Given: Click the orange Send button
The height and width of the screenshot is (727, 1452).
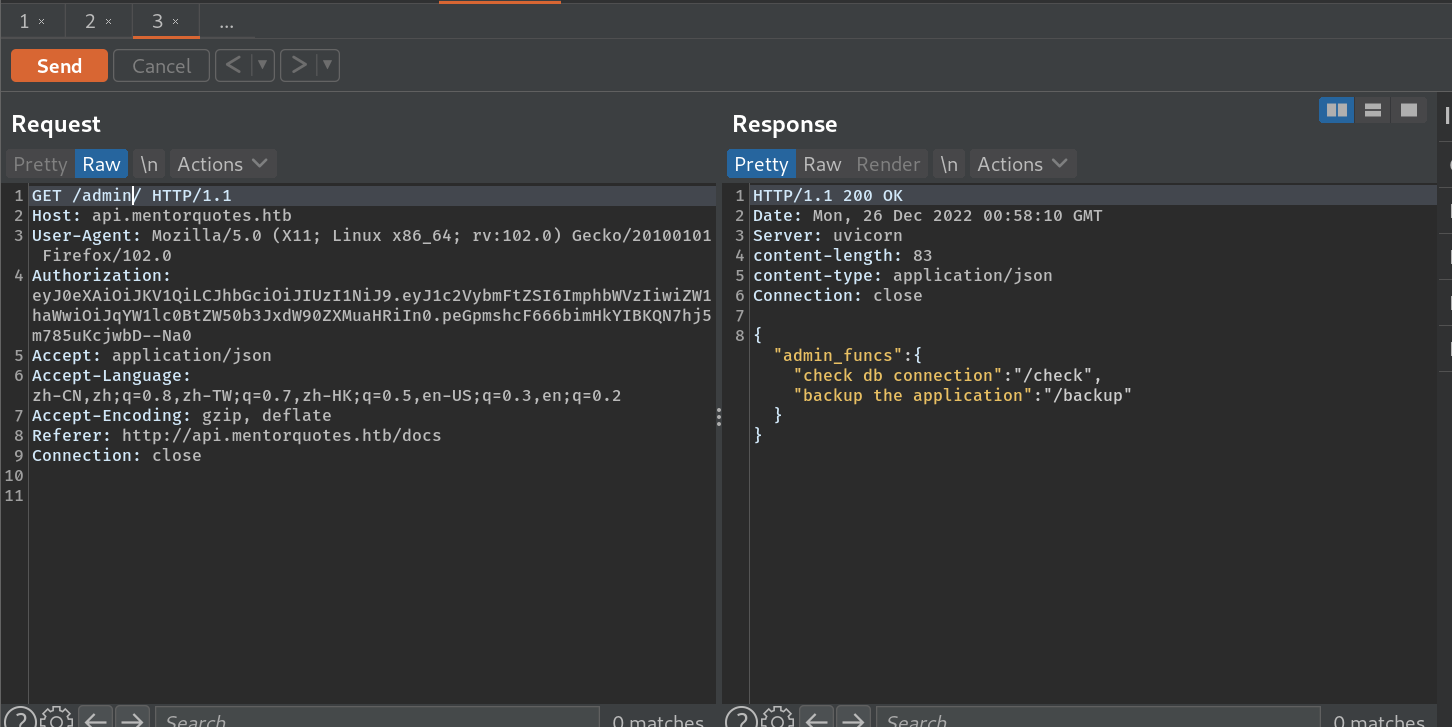Looking at the screenshot, I should (x=59, y=66).
